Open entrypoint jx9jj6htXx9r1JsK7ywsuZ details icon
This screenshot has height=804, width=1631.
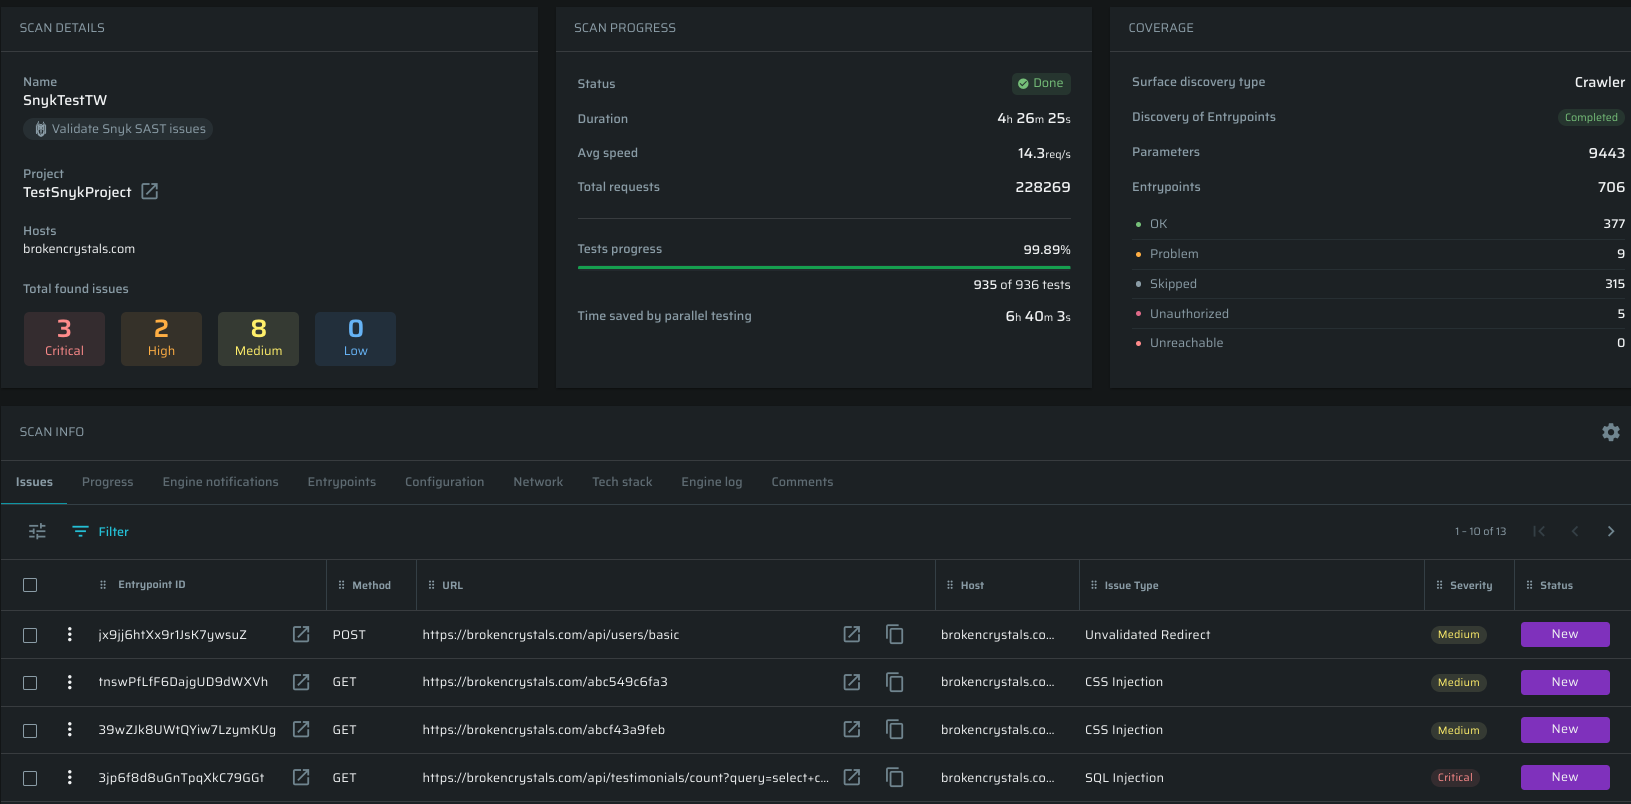(x=301, y=635)
